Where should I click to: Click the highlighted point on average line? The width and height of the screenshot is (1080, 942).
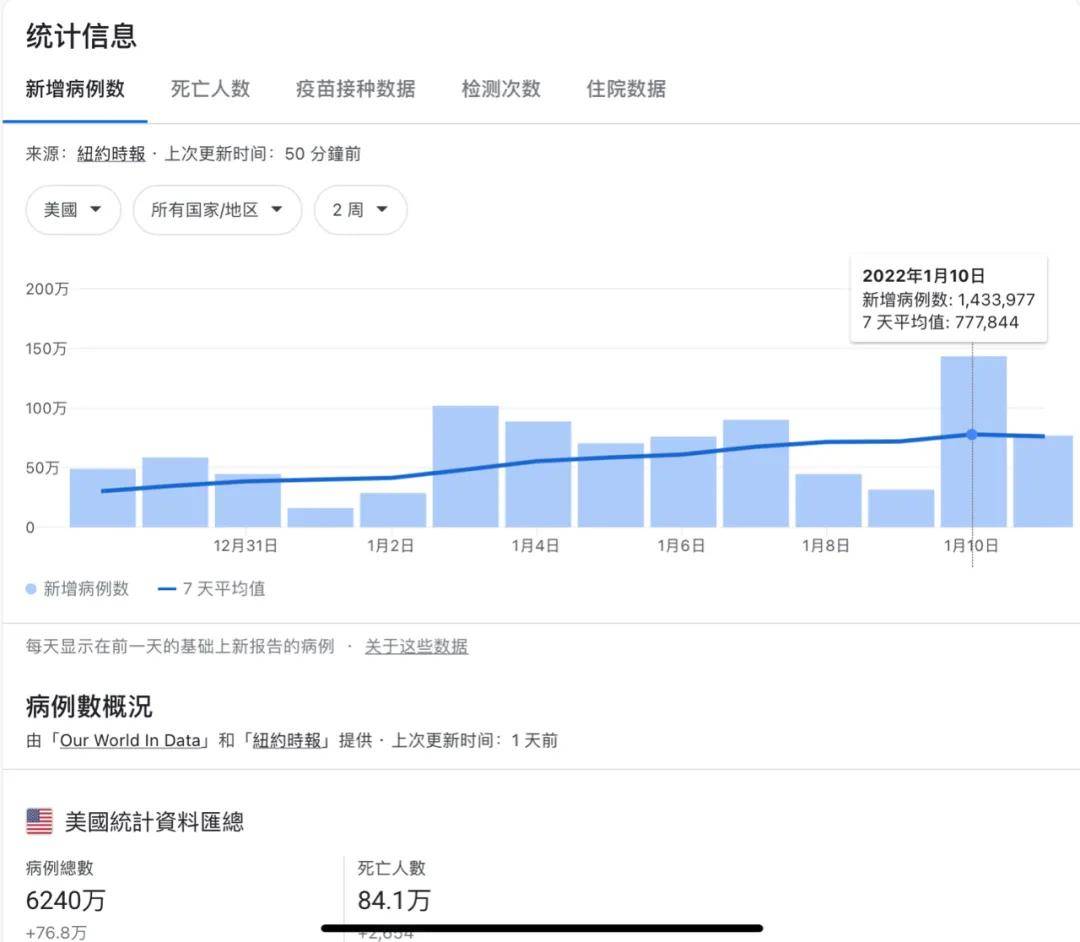[x=972, y=434]
